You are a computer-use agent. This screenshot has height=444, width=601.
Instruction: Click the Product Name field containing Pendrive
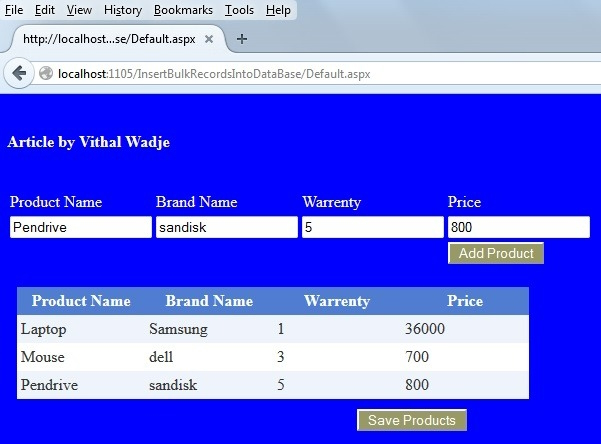[x=81, y=227]
